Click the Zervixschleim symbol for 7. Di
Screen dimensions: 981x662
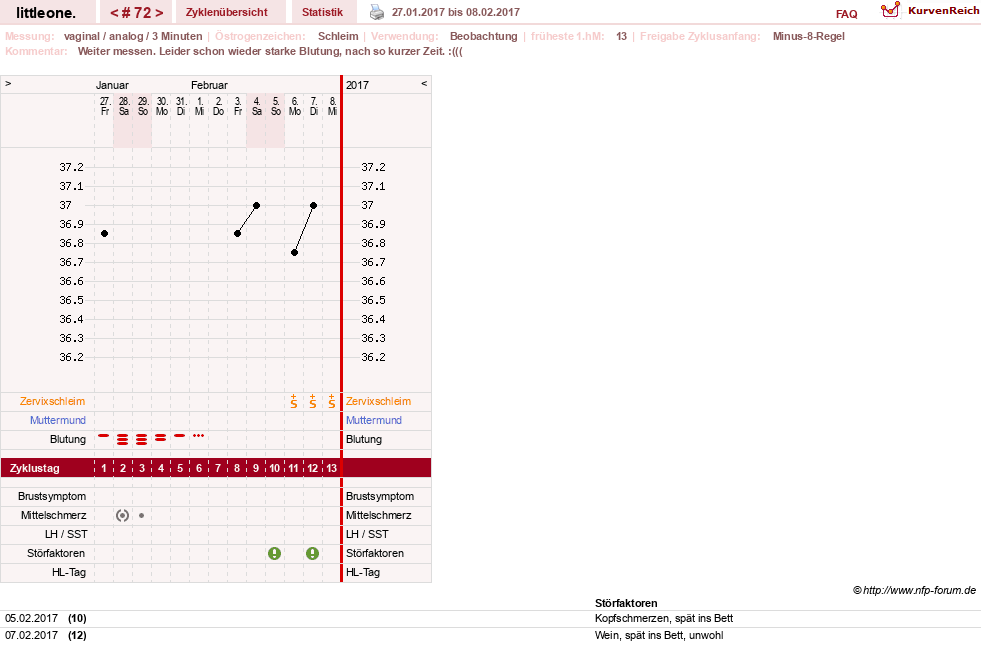tap(312, 401)
